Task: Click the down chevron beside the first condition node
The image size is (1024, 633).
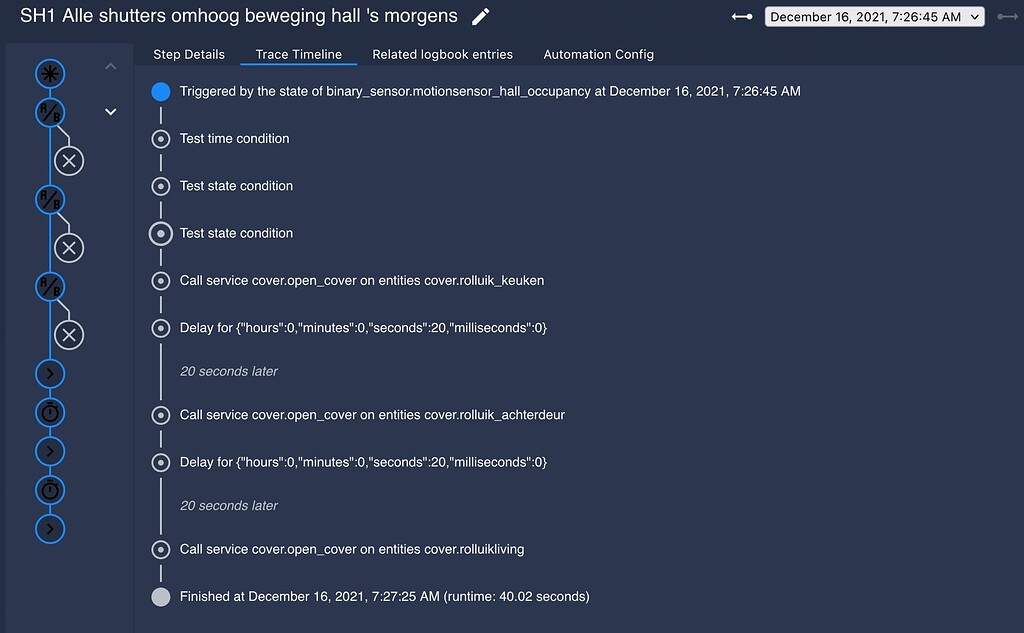Action: [x=110, y=112]
